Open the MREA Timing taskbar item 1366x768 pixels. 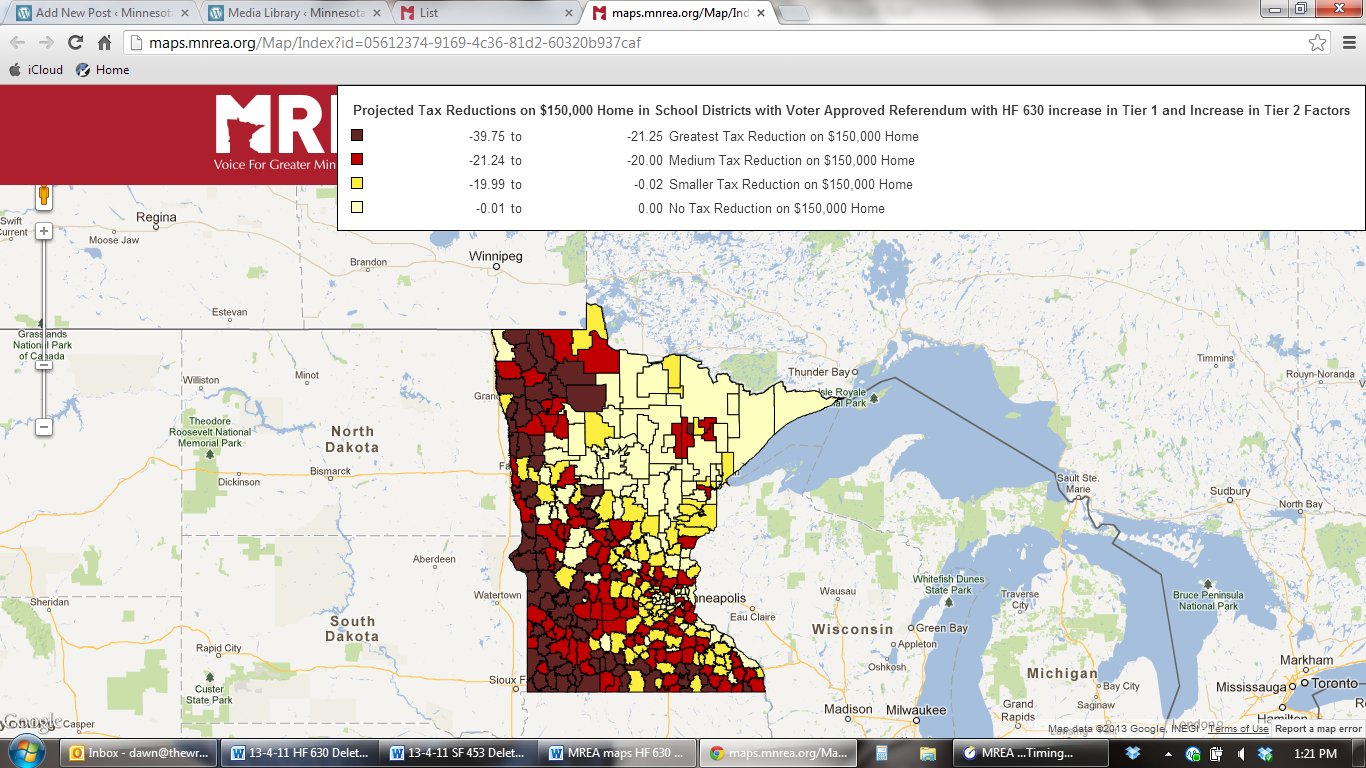(x=1030, y=753)
